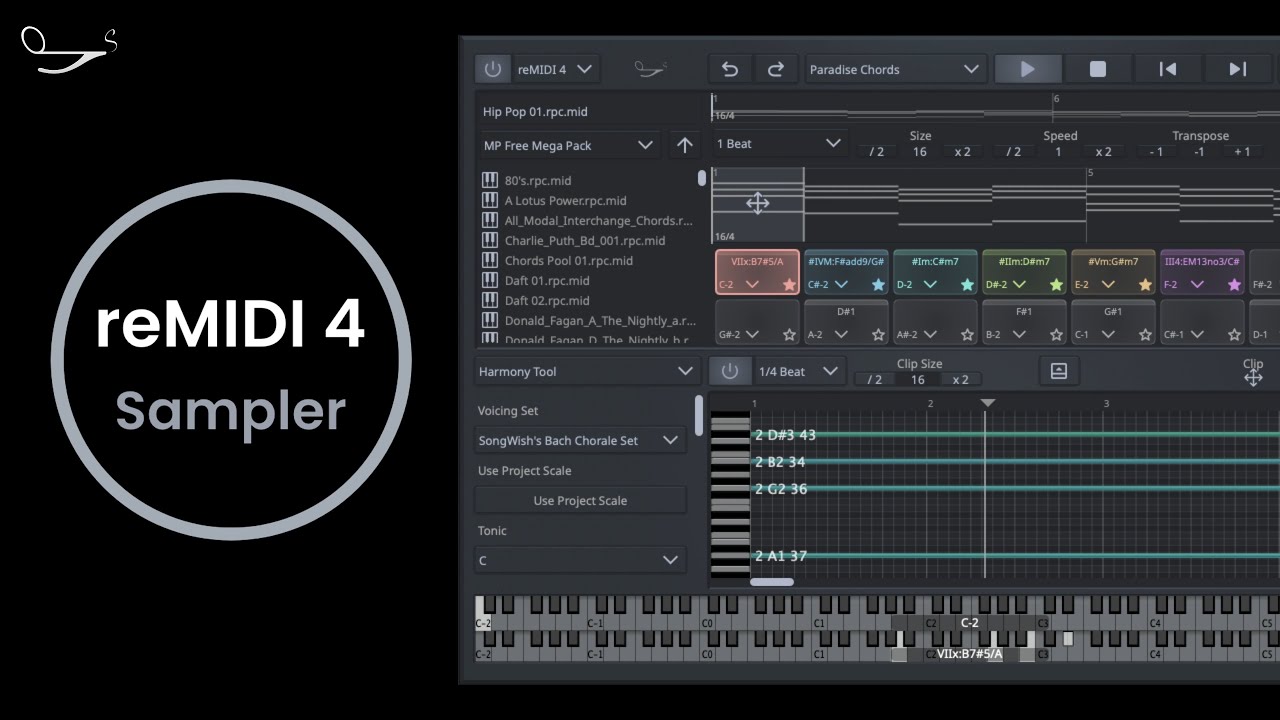Click the clip export icon button

[x=1059, y=371]
